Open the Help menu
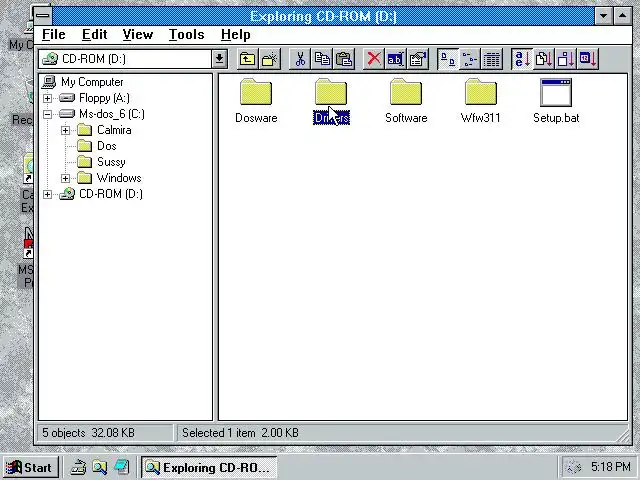The height and width of the screenshot is (480, 640). [236, 35]
